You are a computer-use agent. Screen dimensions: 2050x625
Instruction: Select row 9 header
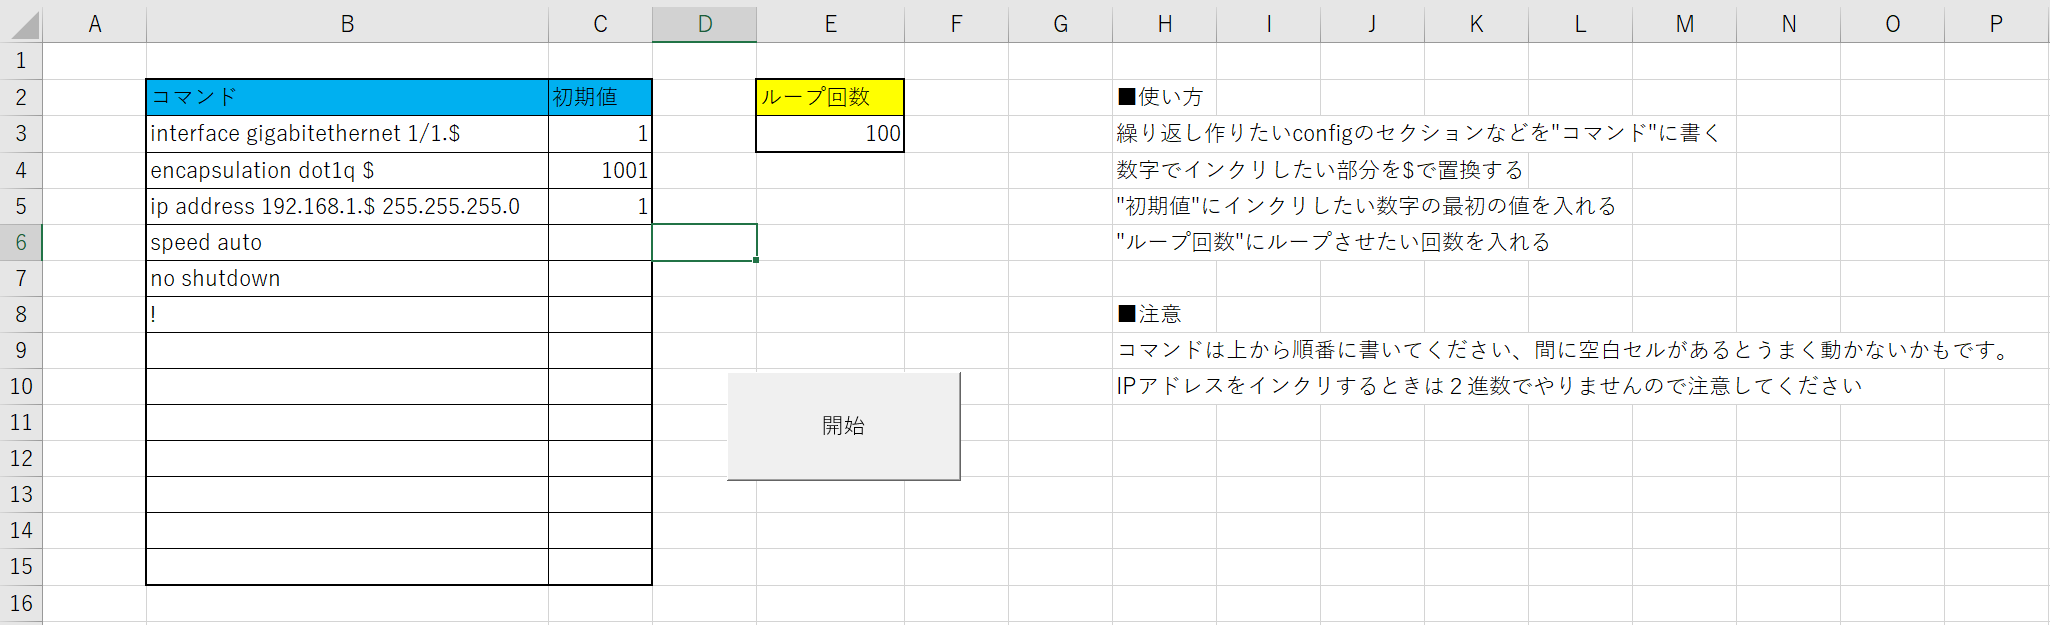point(21,350)
